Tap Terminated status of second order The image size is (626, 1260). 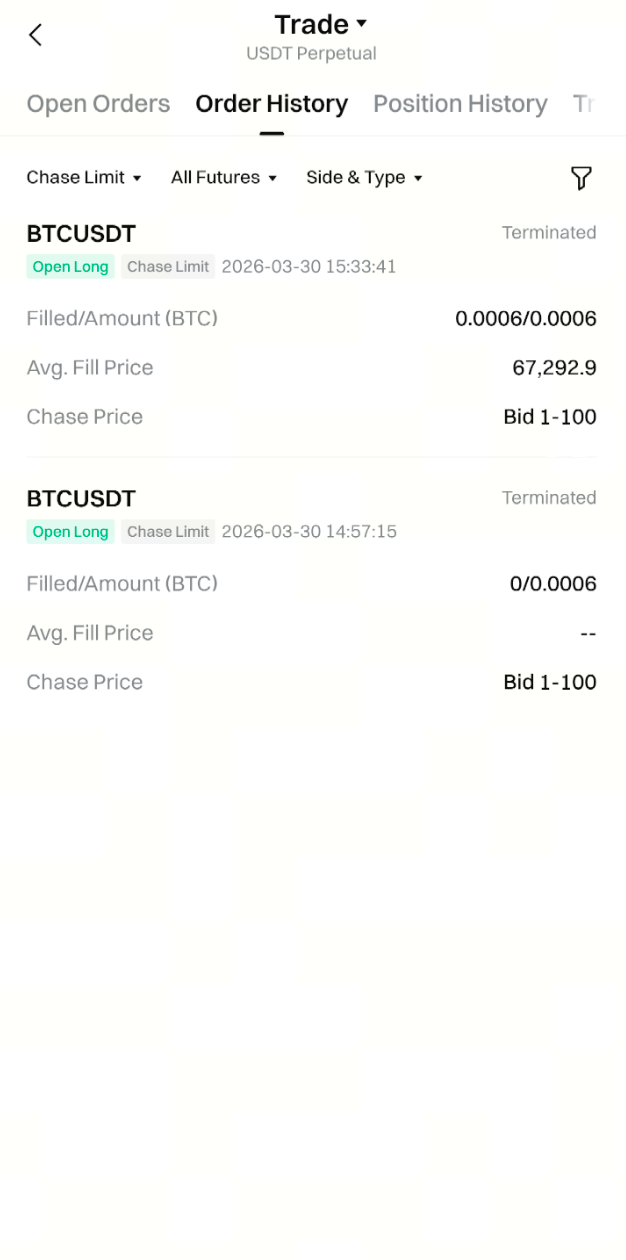[549, 498]
